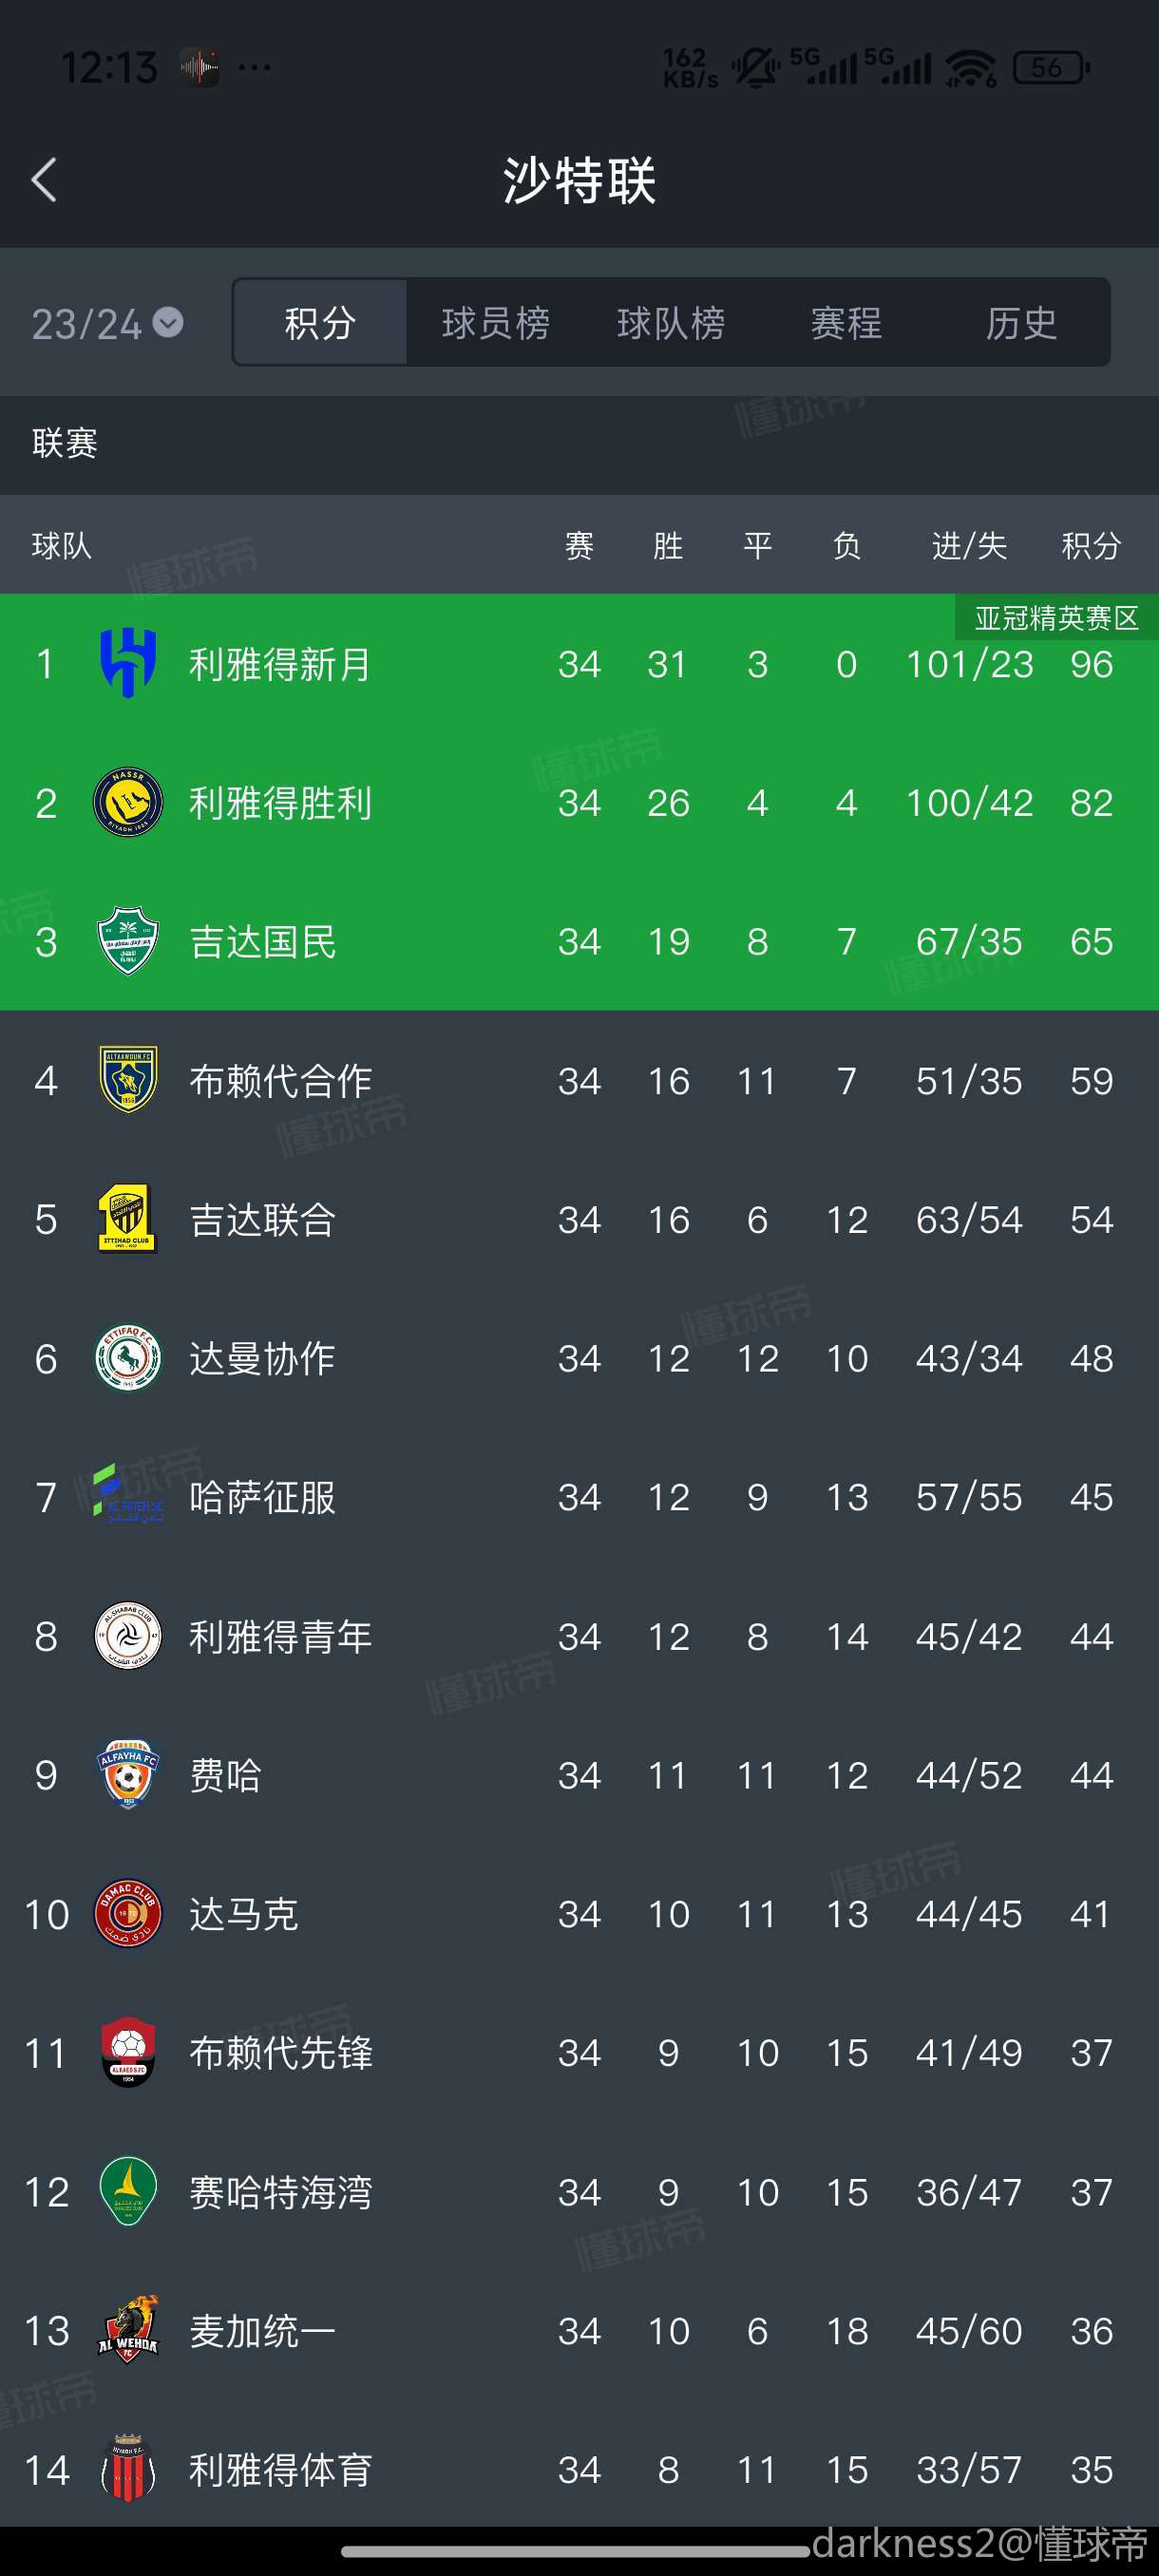Tap the 费哈 club badge
Viewport: 1159px width, 2576px height.
coord(128,1775)
